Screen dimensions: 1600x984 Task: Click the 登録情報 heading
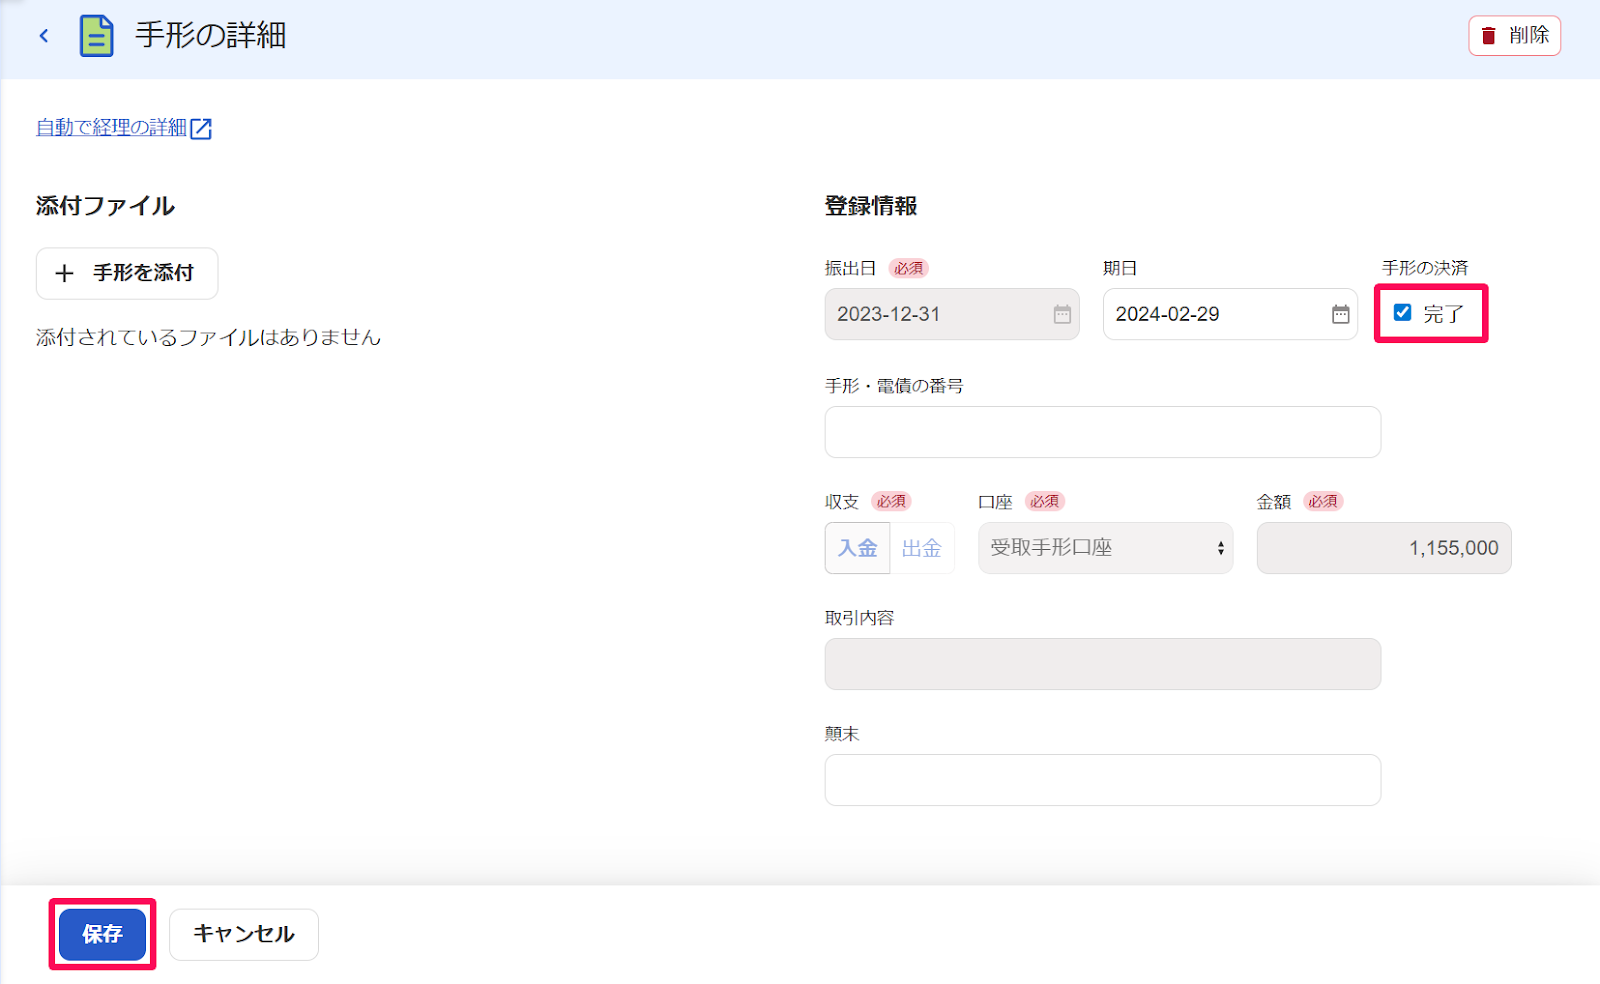871,206
